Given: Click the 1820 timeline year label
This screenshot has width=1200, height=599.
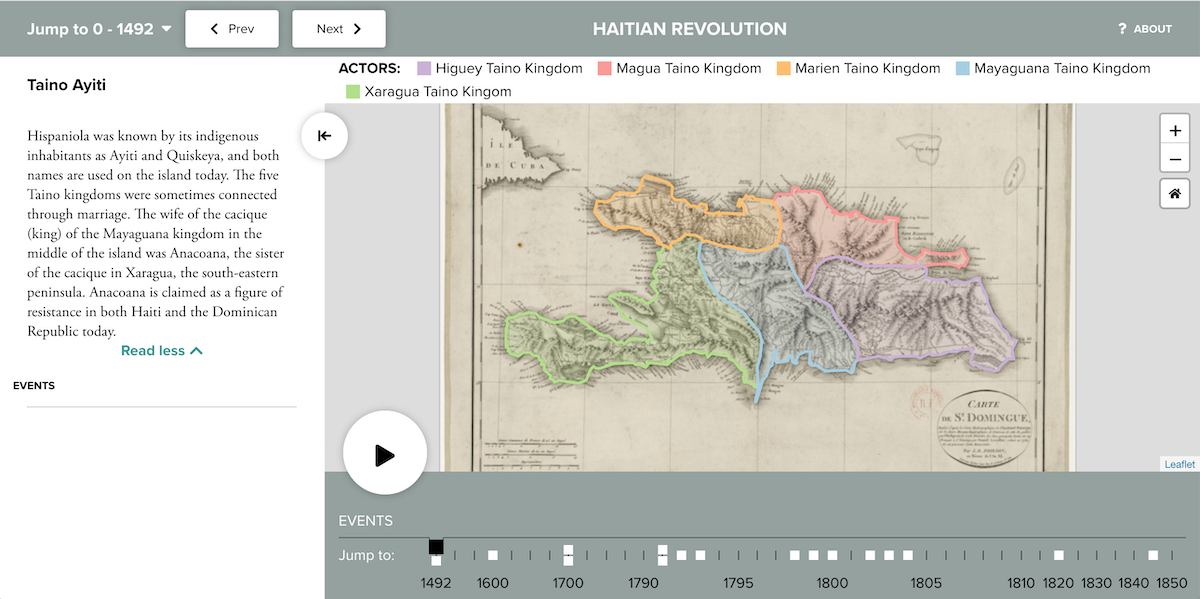Looking at the screenshot, I should point(1058,583).
